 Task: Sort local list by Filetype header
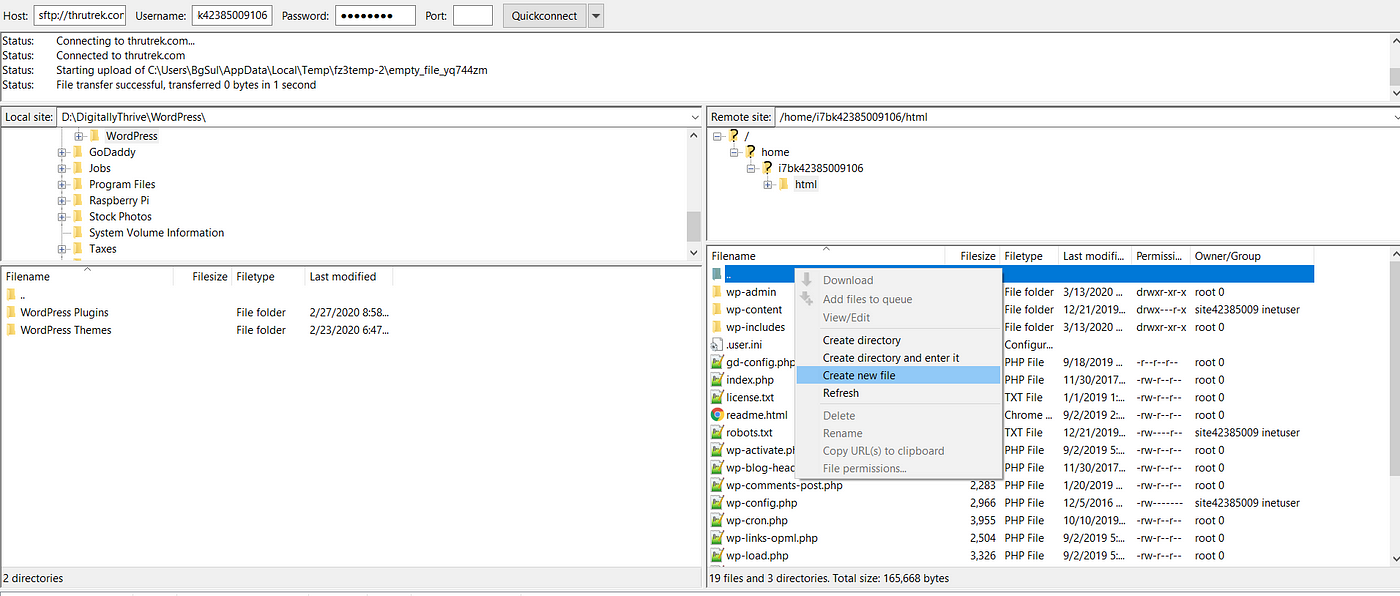coord(268,277)
